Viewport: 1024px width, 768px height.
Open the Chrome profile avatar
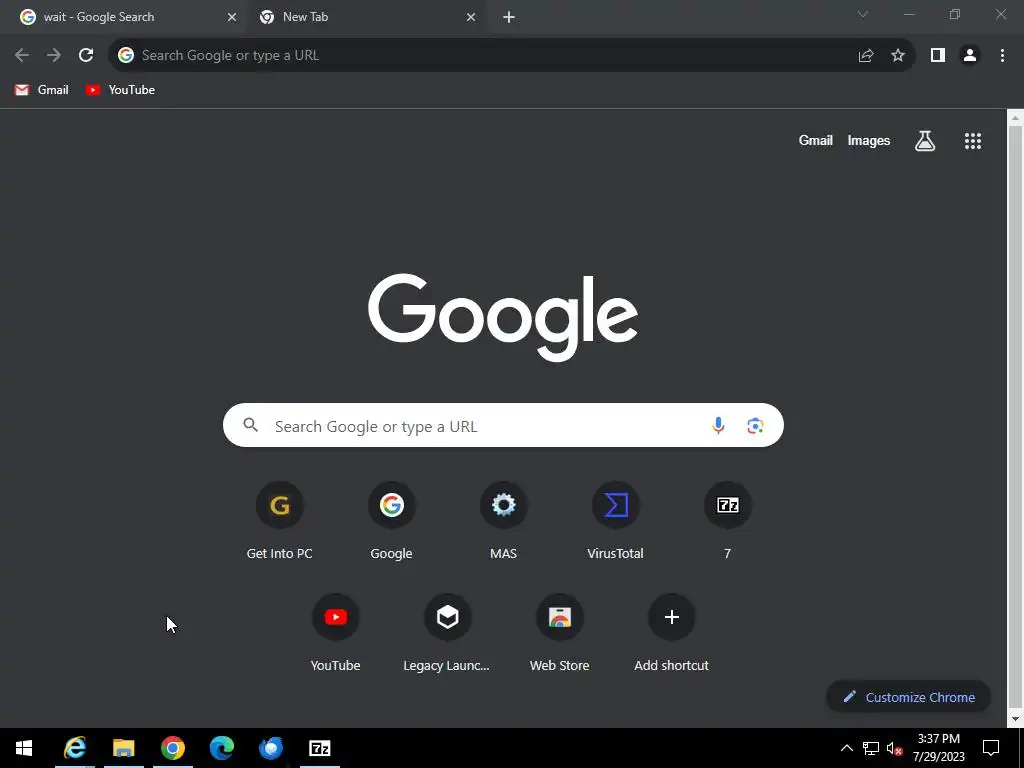[970, 56]
